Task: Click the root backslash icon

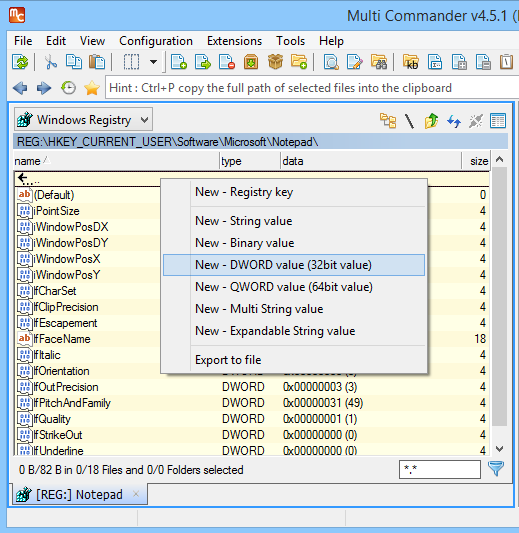Action: pyautogui.click(x=410, y=121)
